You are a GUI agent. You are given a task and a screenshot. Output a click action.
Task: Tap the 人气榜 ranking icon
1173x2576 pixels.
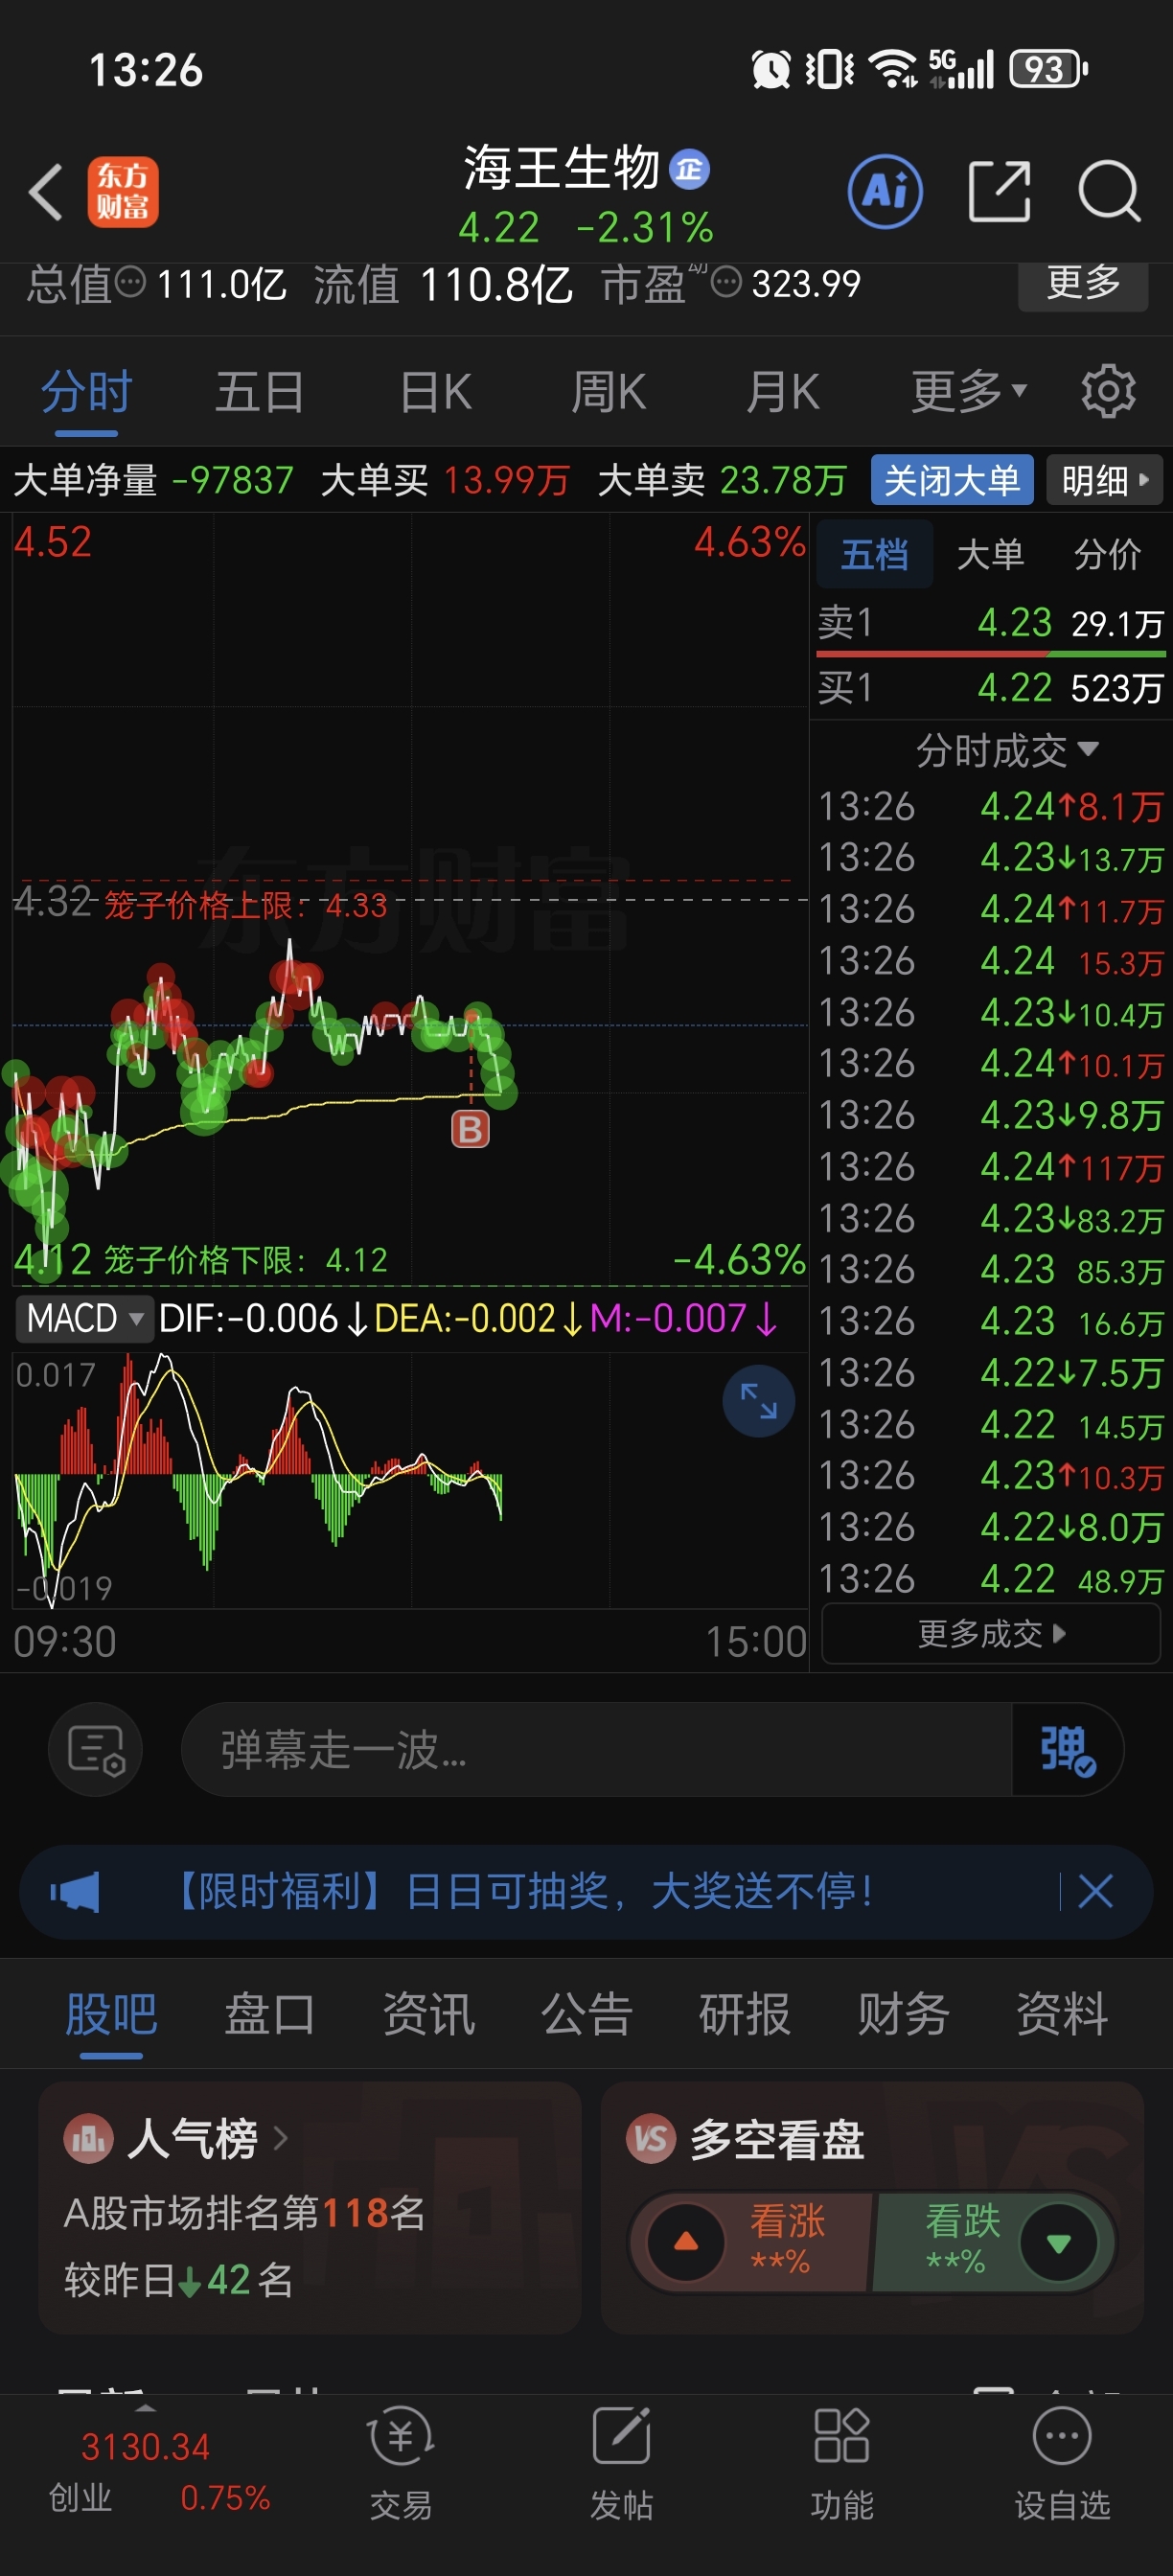coord(88,2139)
